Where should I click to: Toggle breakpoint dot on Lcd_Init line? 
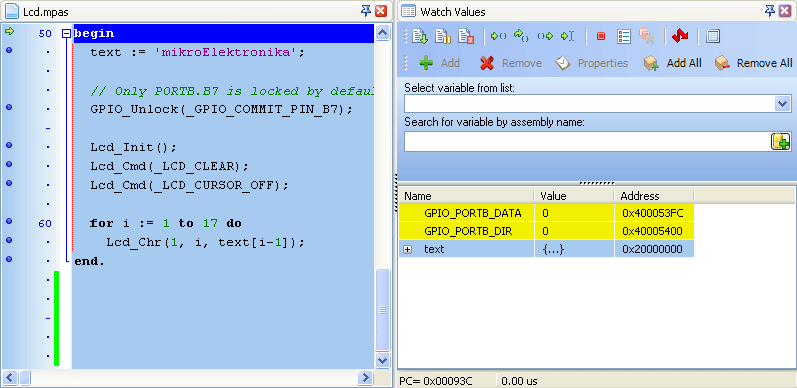point(9,145)
